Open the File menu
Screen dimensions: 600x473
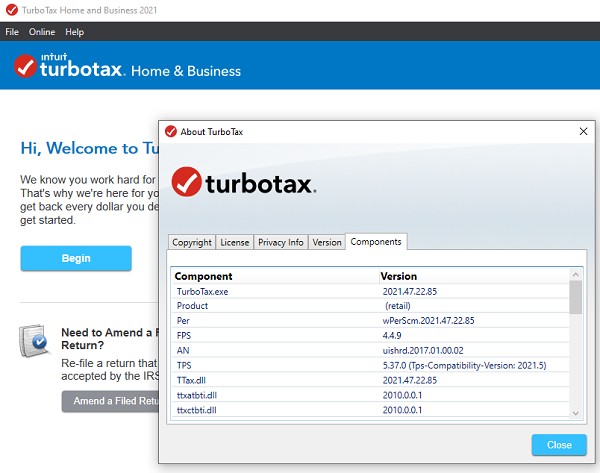12,32
